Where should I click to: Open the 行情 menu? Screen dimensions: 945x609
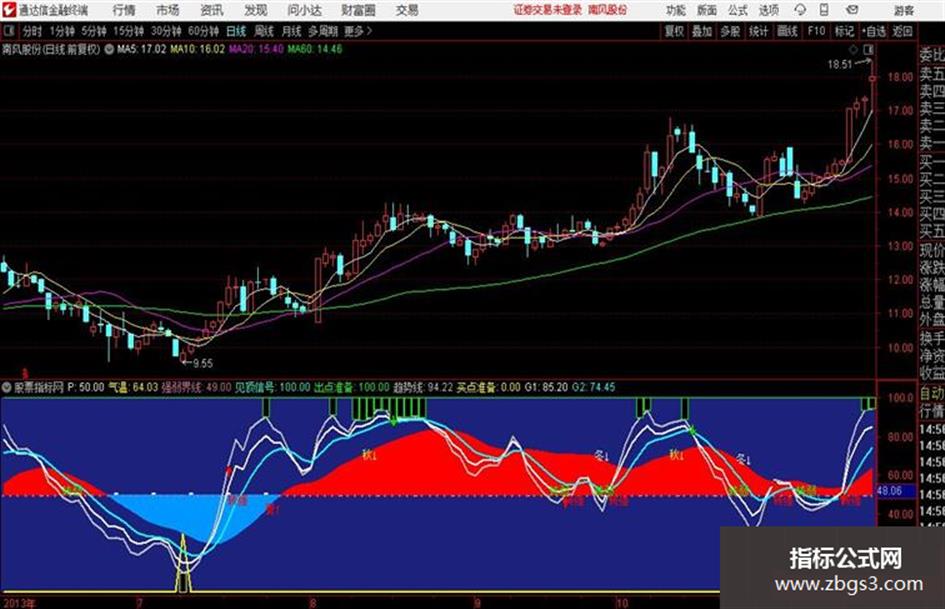point(124,10)
